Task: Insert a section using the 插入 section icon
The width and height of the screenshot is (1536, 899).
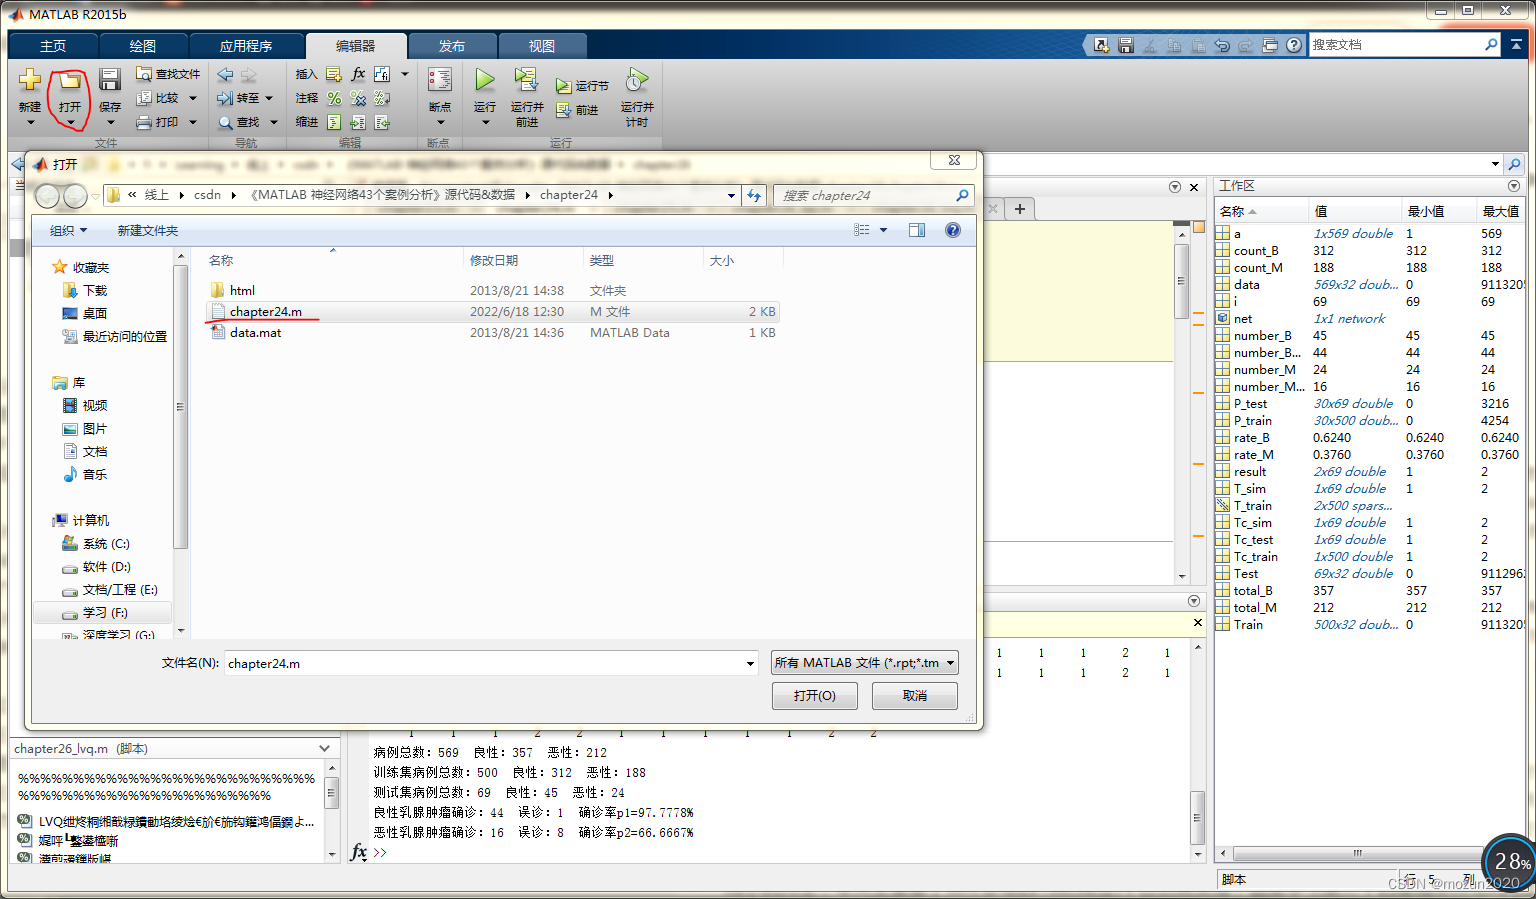Action: (x=334, y=74)
